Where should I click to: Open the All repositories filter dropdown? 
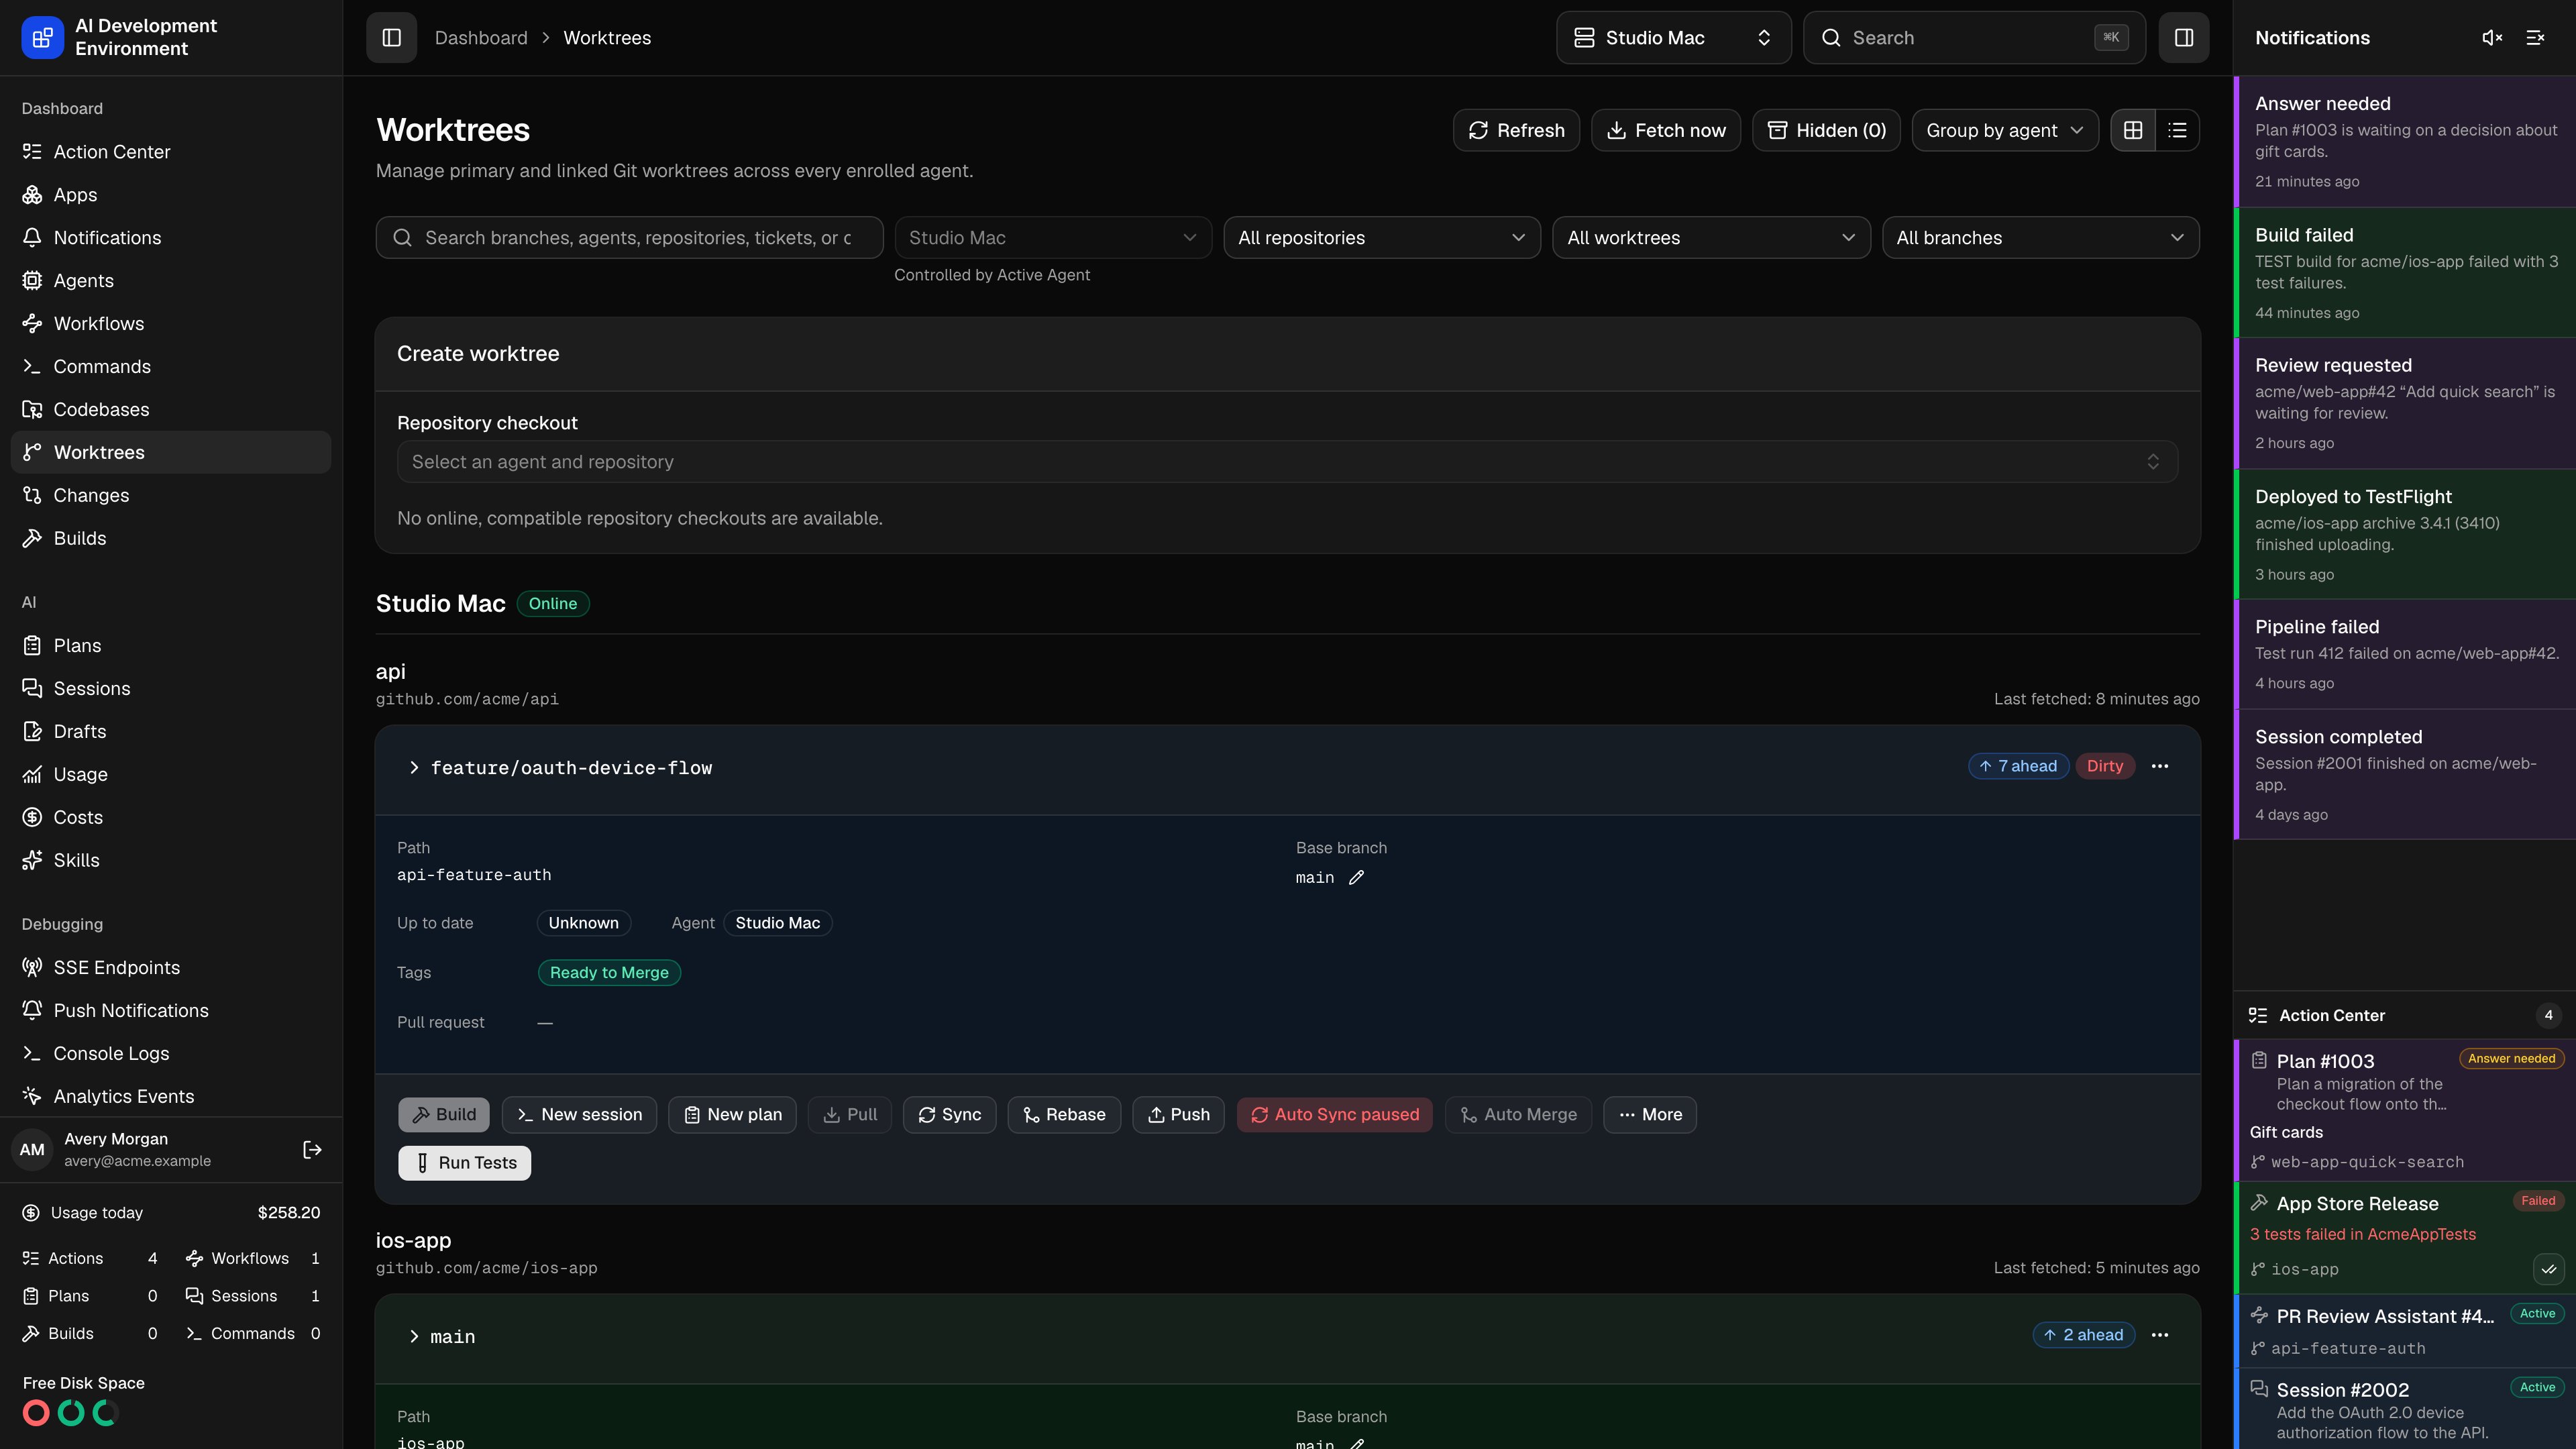(x=1381, y=238)
